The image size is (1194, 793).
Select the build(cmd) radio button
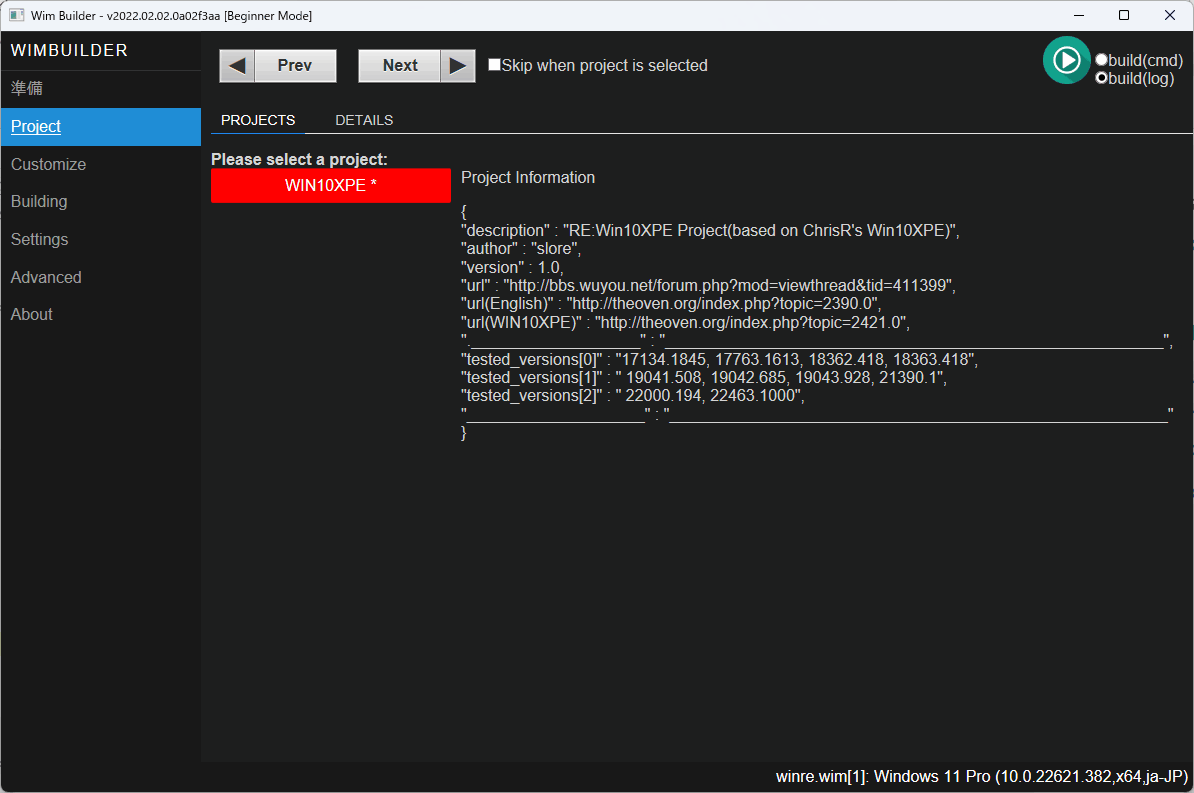pyautogui.click(x=1101, y=59)
